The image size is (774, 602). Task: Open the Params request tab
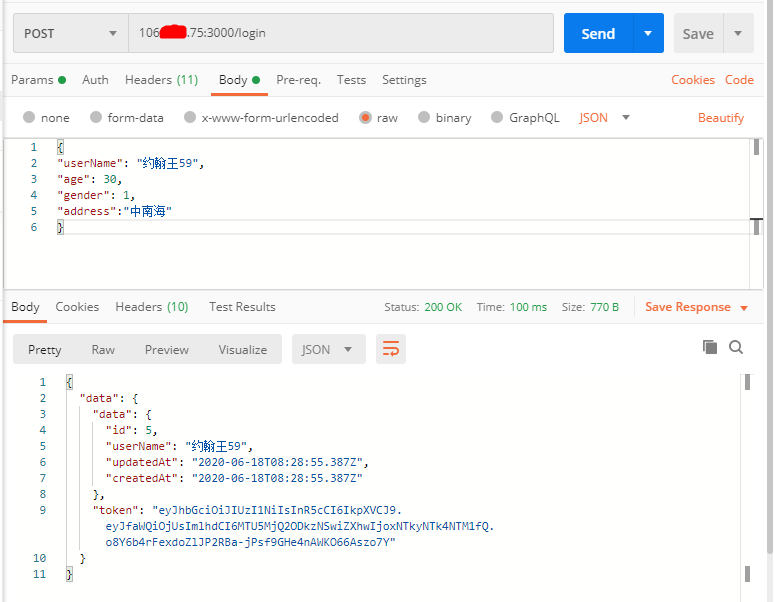[38, 80]
